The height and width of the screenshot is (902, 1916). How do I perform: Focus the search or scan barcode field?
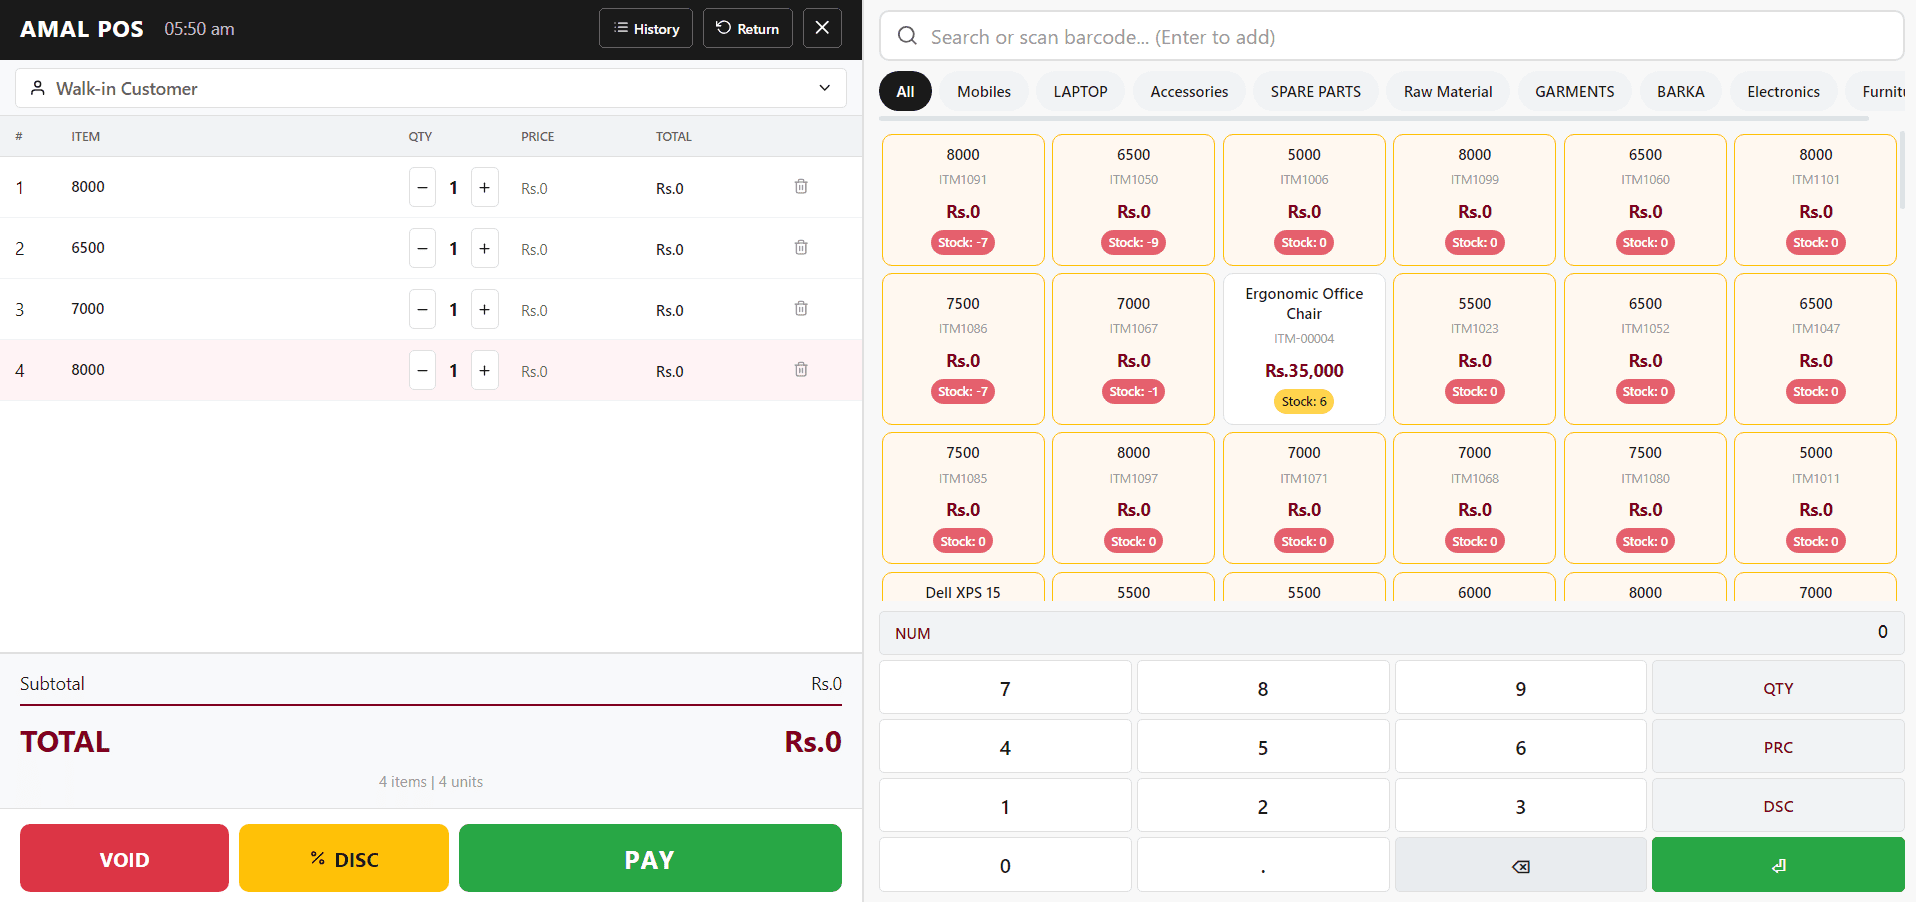(x=1392, y=37)
